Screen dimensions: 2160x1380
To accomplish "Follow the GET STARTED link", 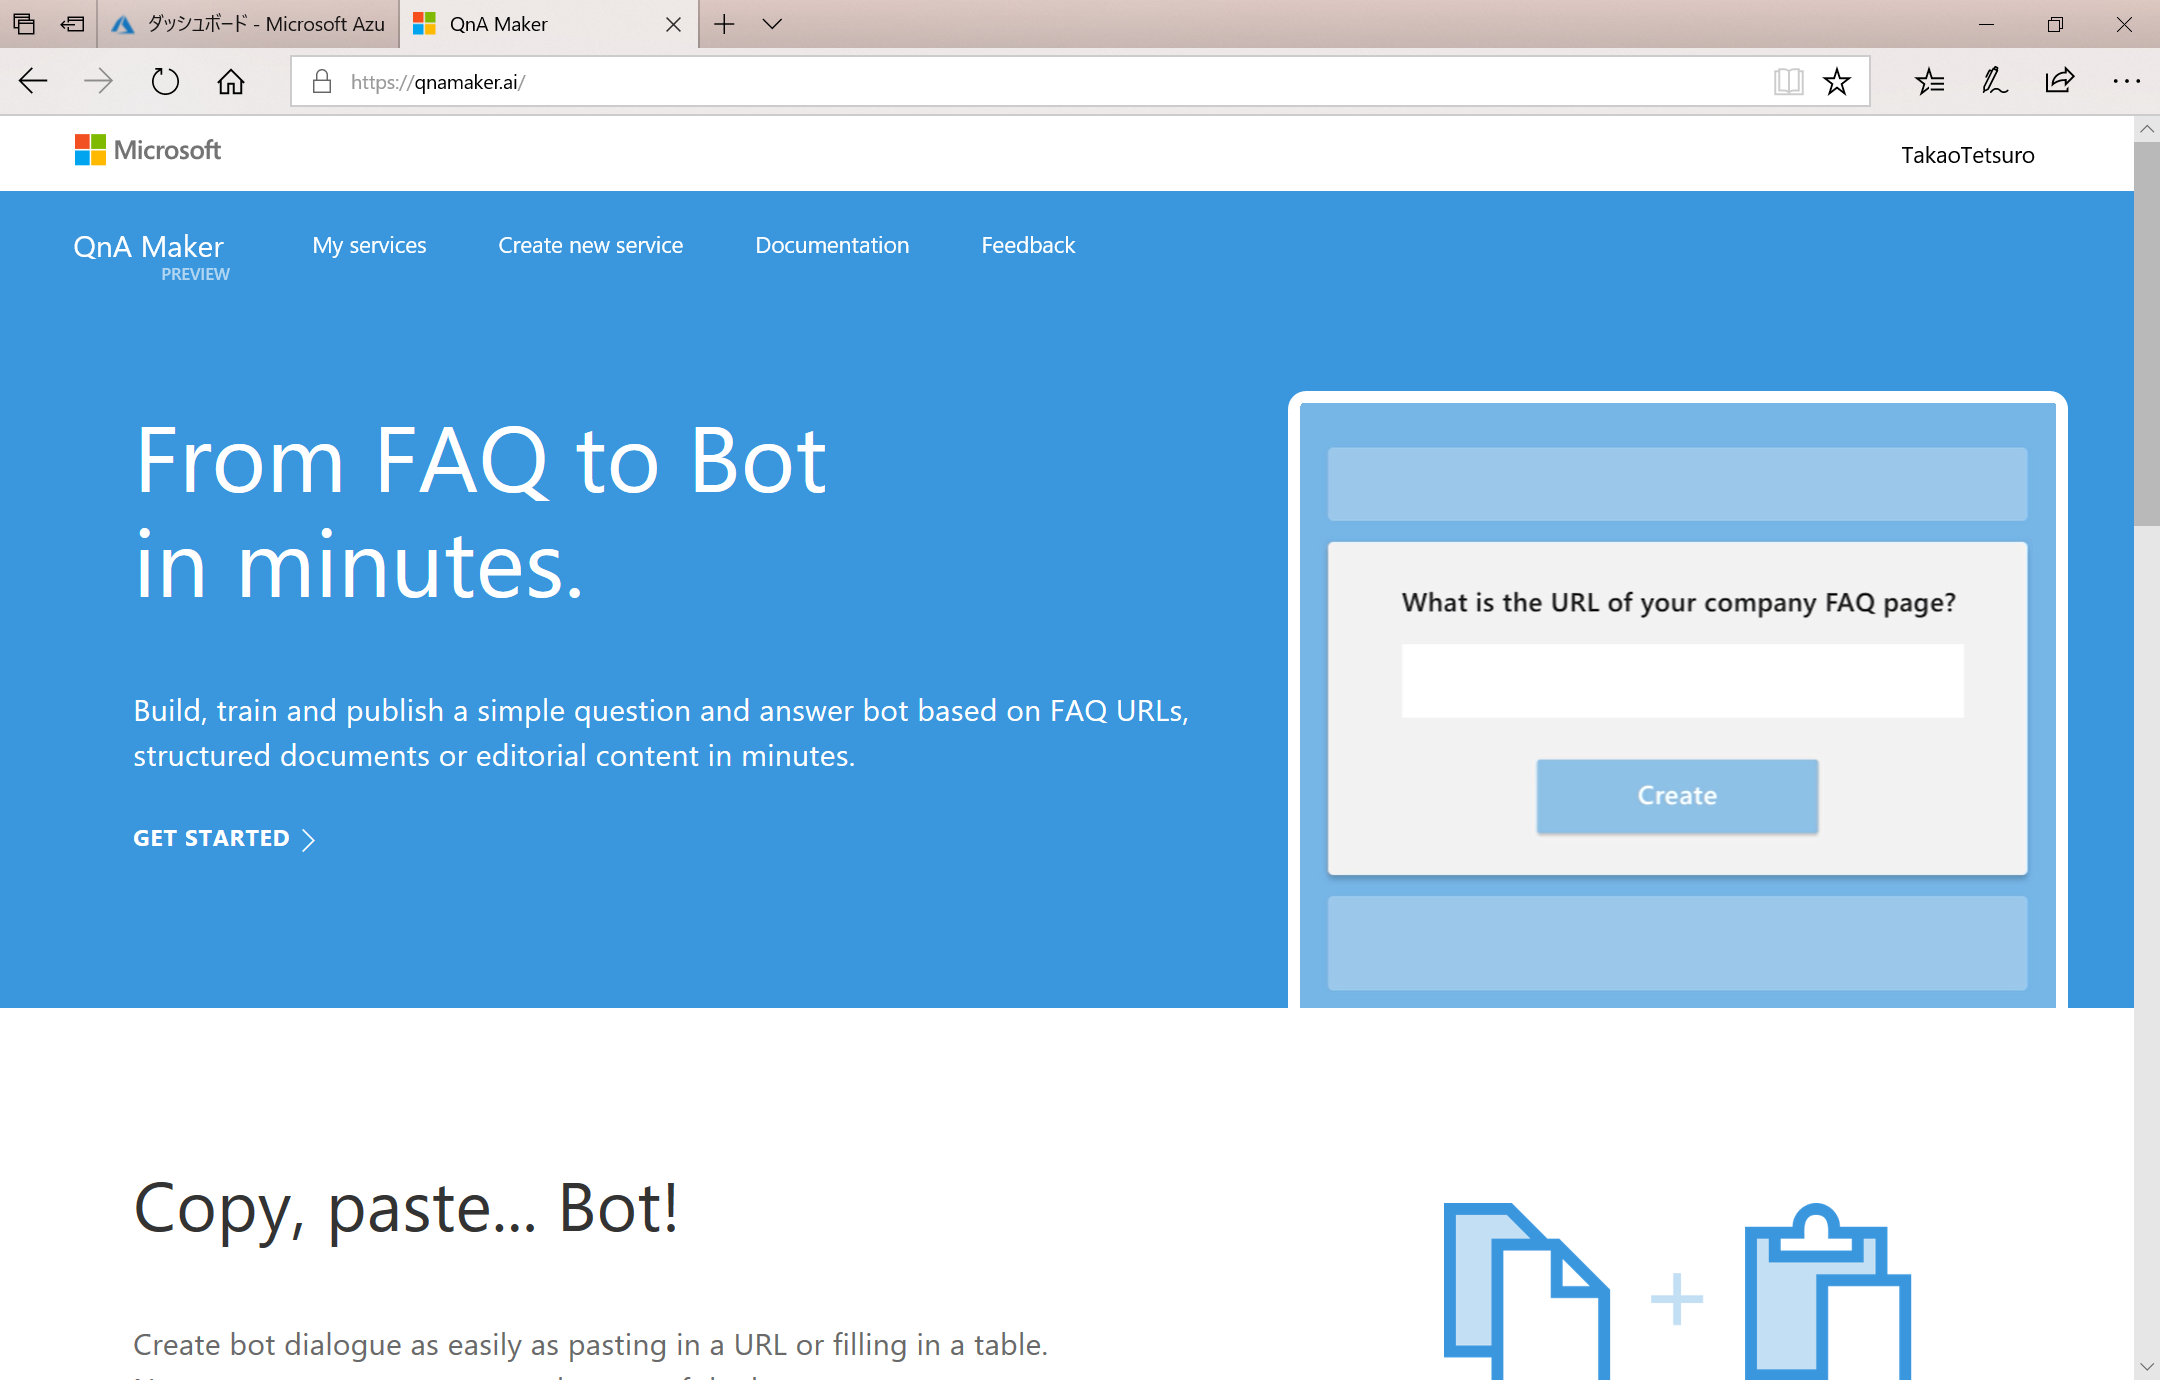I will [224, 838].
